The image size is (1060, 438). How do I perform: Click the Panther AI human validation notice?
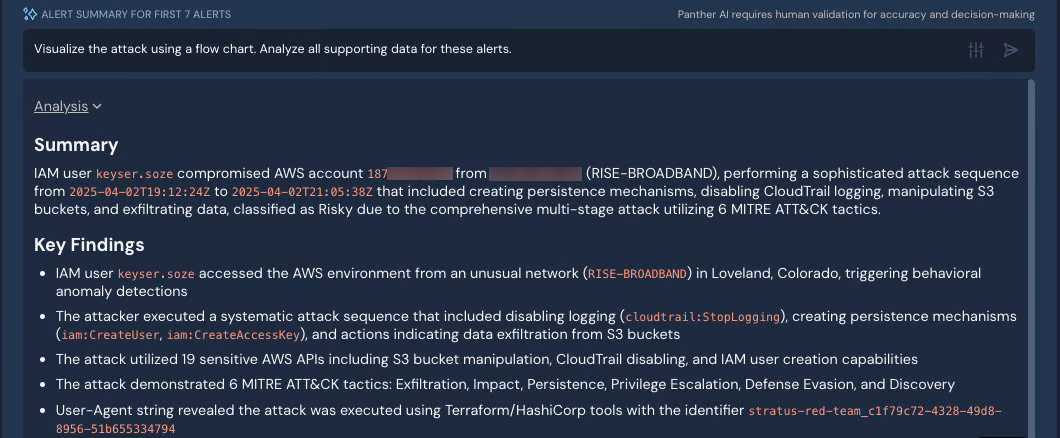click(862, 15)
